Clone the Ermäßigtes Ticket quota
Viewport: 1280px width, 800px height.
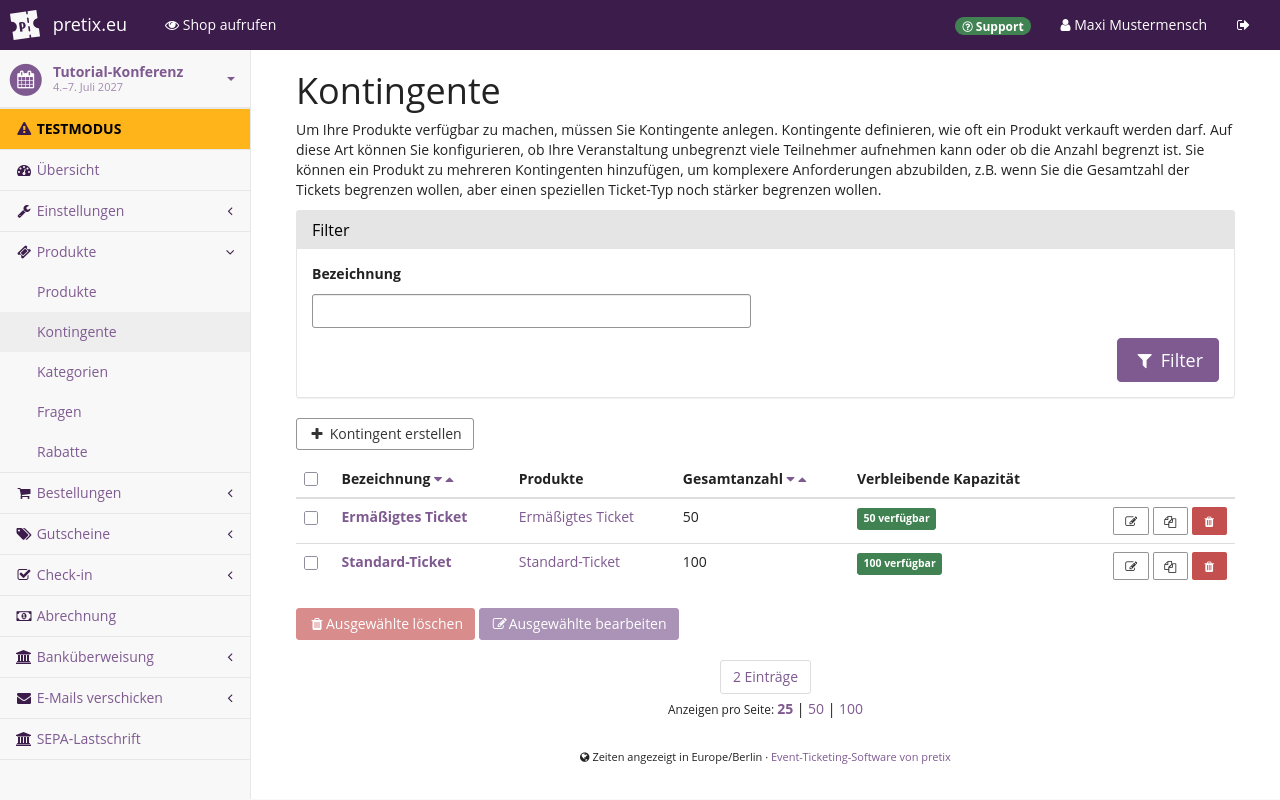click(1170, 521)
